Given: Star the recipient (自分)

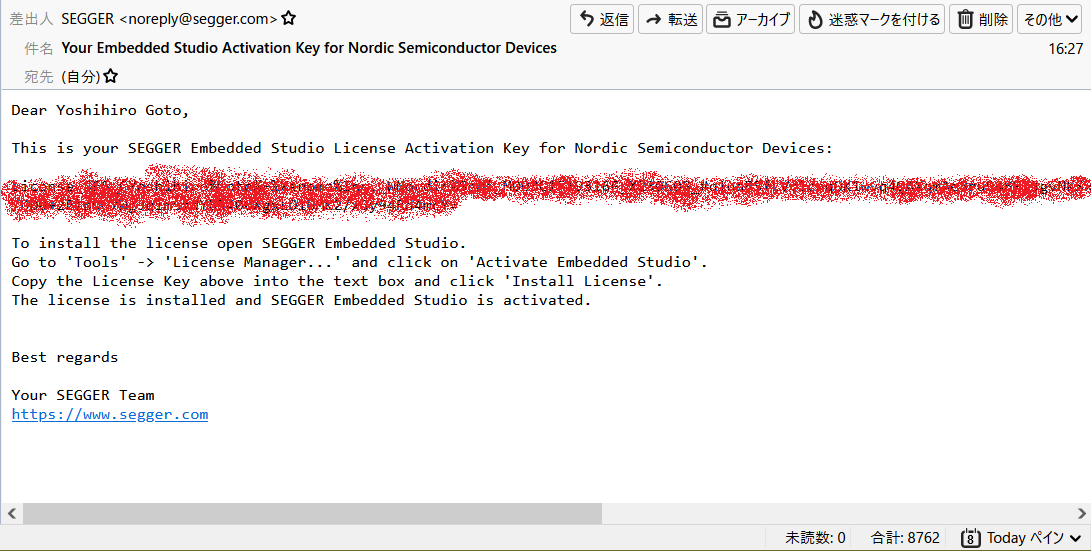Looking at the screenshot, I should point(111,76).
